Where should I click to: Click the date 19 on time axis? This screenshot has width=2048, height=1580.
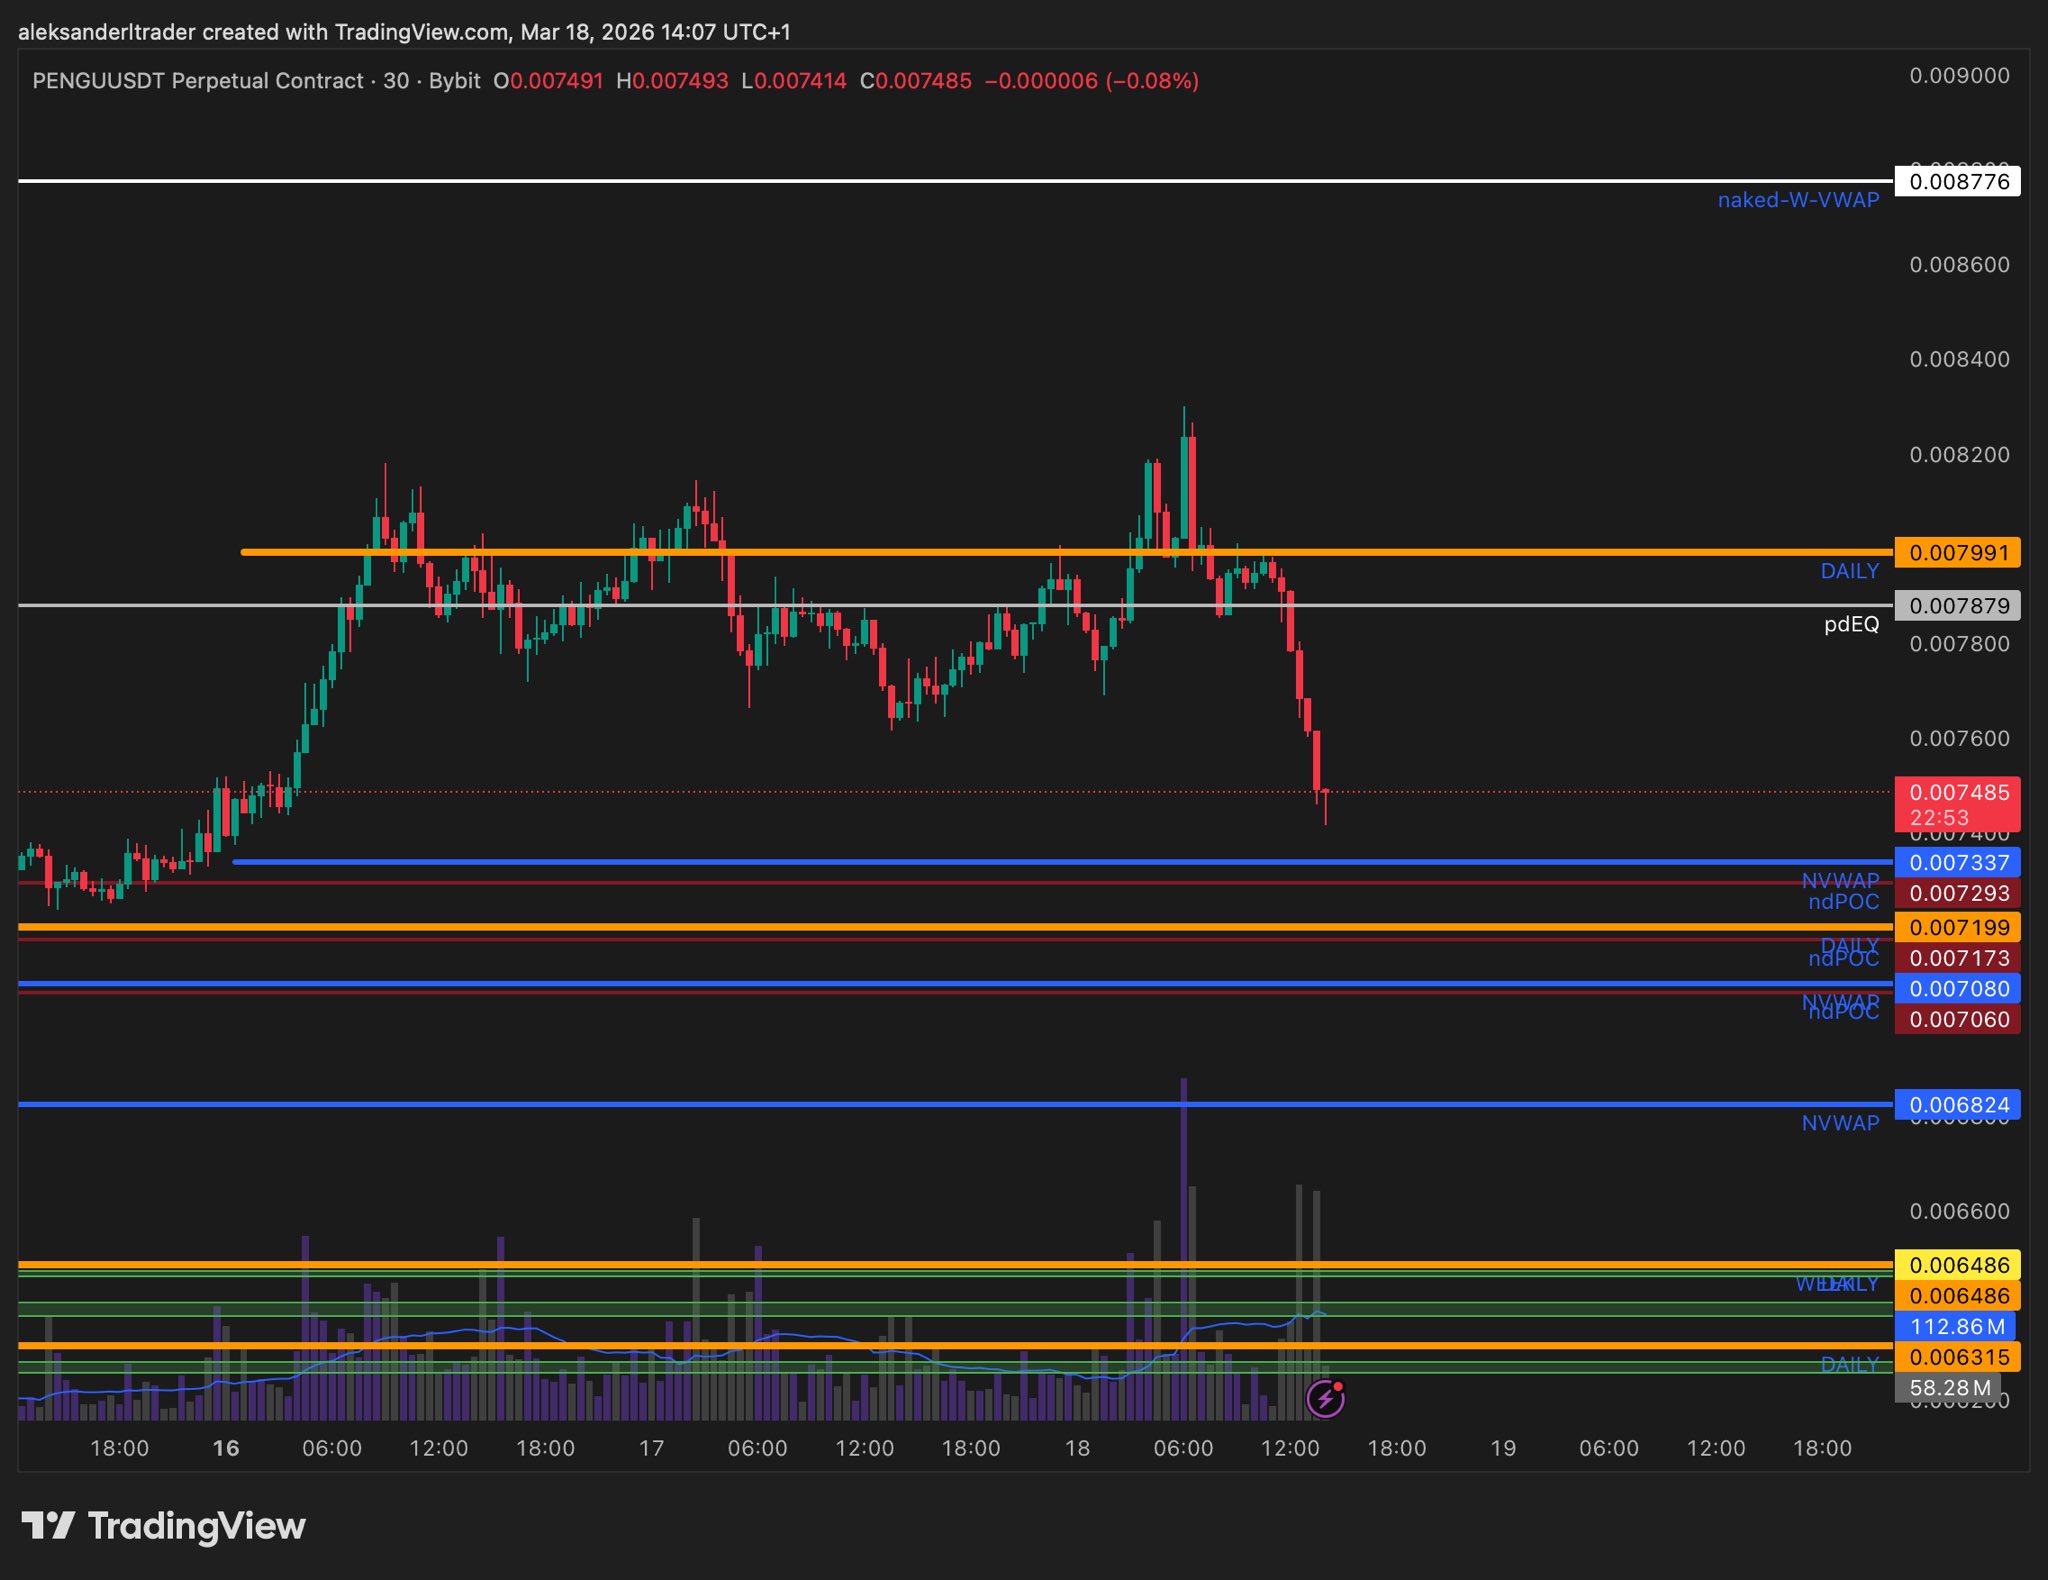click(1503, 1448)
